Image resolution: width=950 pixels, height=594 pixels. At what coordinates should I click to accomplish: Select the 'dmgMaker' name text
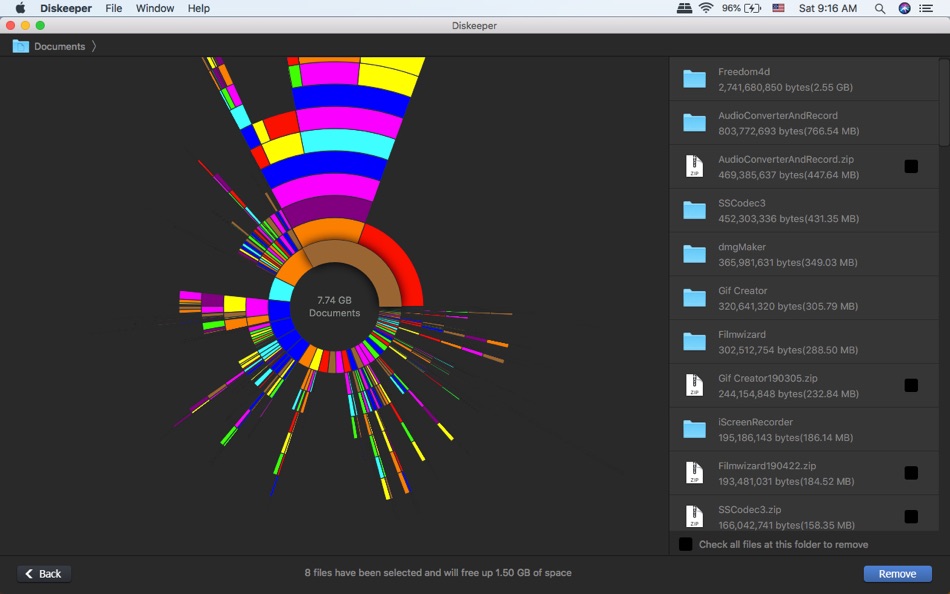[x=742, y=247]
